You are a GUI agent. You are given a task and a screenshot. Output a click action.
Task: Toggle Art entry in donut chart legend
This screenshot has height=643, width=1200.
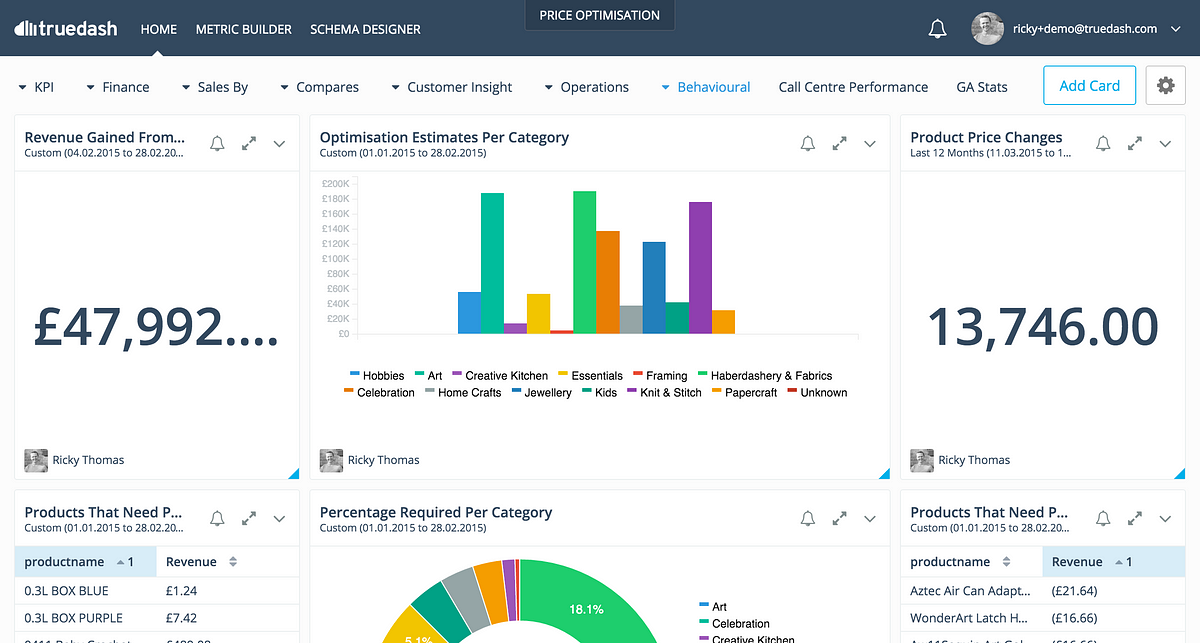tap(714, 607)
